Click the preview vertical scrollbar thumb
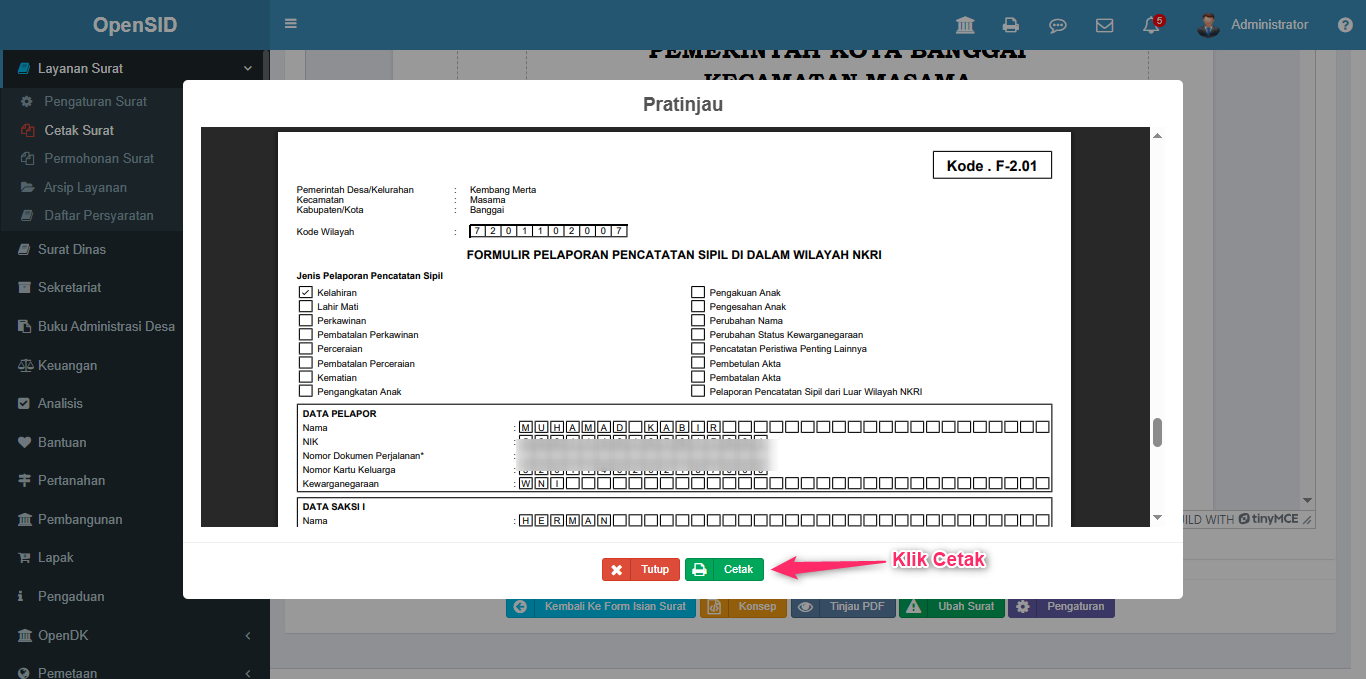The width and height of the screenshot is (1366, 679). pos(1157,432)
